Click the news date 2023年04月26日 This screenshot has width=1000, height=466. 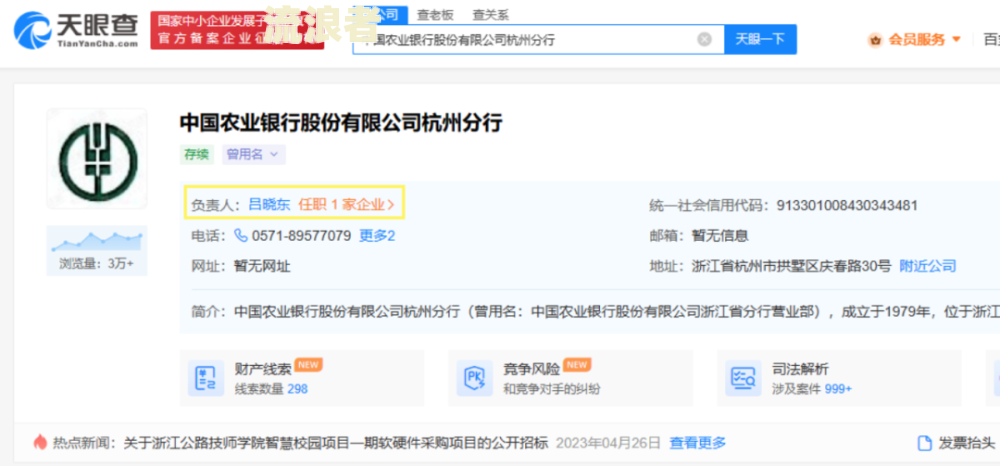[608, 442]
